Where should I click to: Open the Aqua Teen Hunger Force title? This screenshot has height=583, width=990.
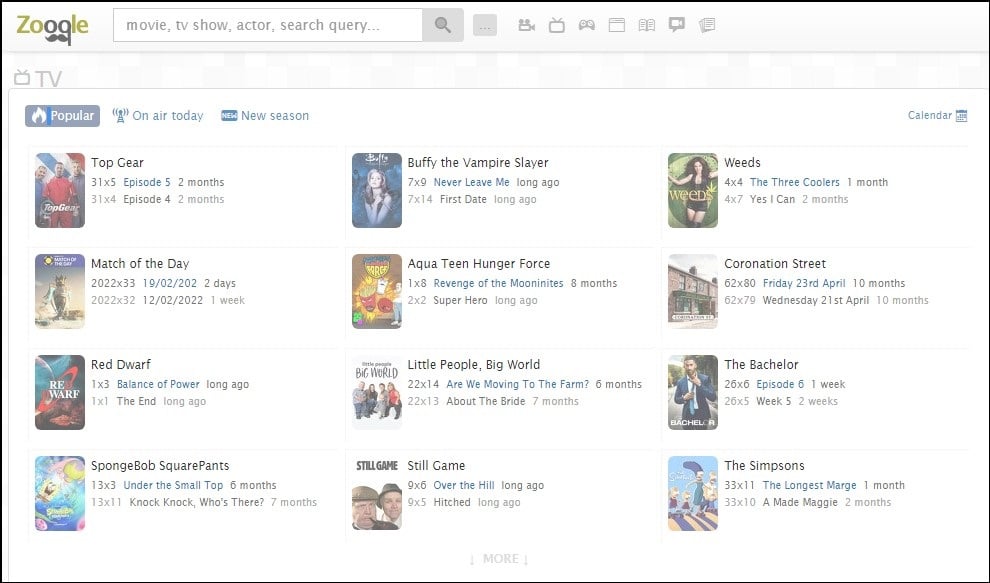(x=479, y=263)
